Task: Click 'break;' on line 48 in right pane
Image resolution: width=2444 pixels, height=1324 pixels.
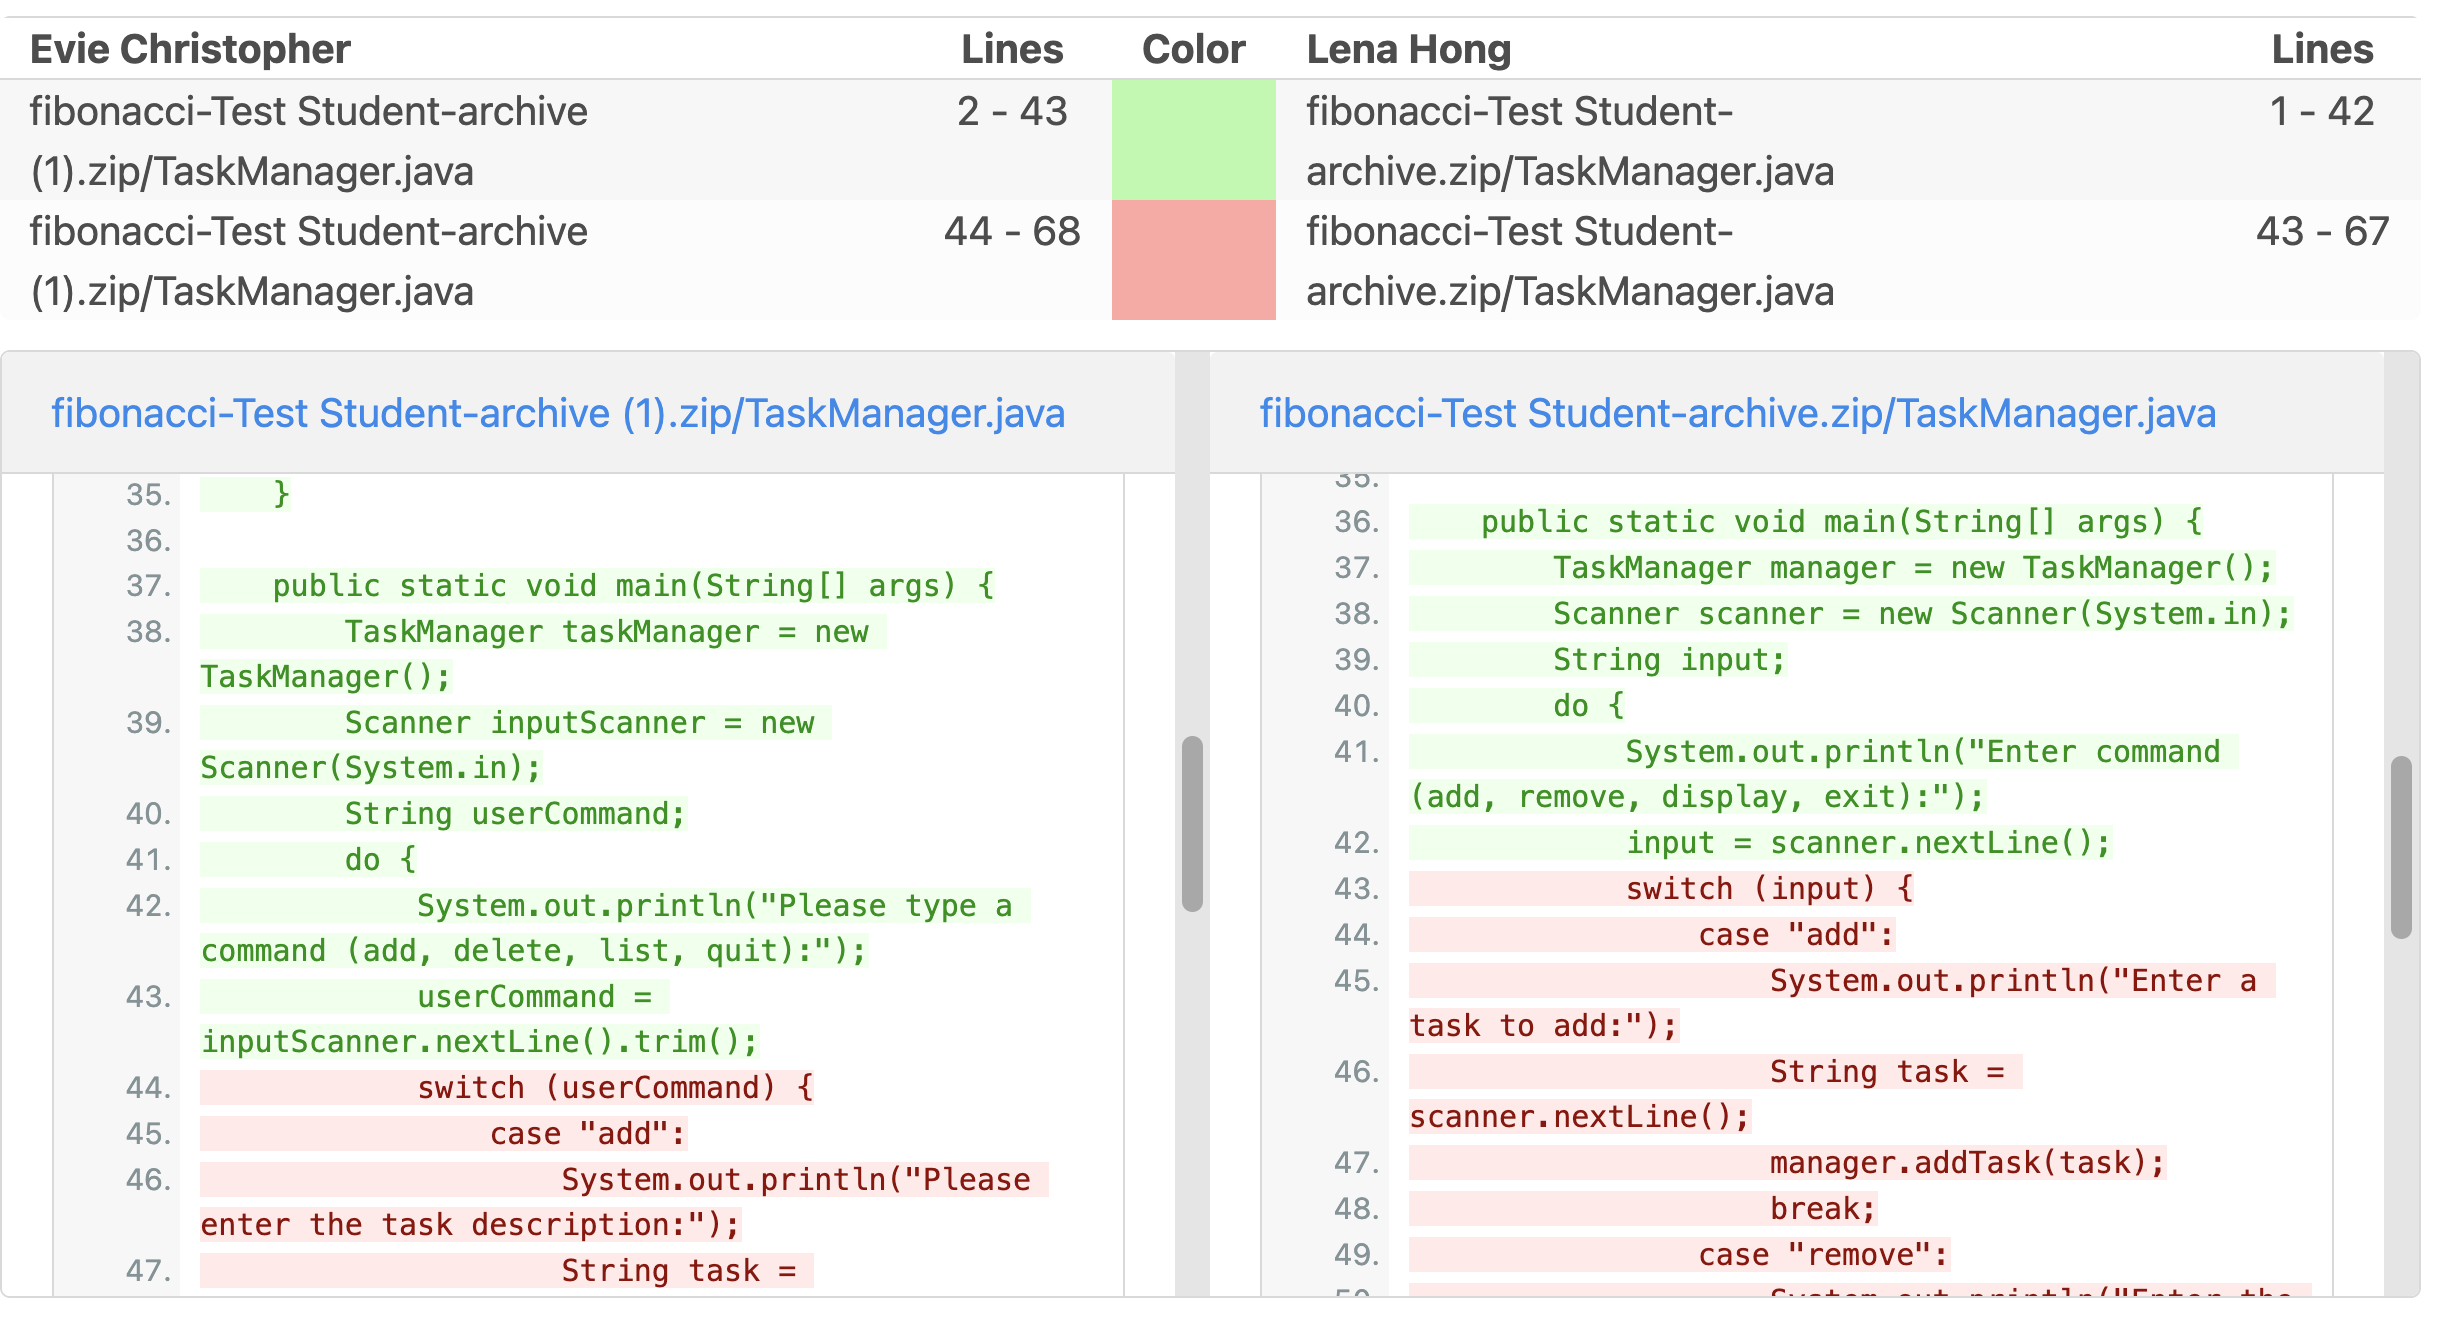Action: tap(1644, 1208)
